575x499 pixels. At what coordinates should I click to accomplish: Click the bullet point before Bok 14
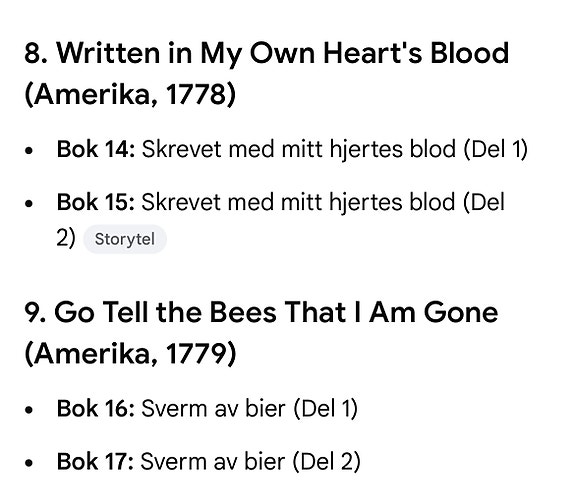[29, 150]
